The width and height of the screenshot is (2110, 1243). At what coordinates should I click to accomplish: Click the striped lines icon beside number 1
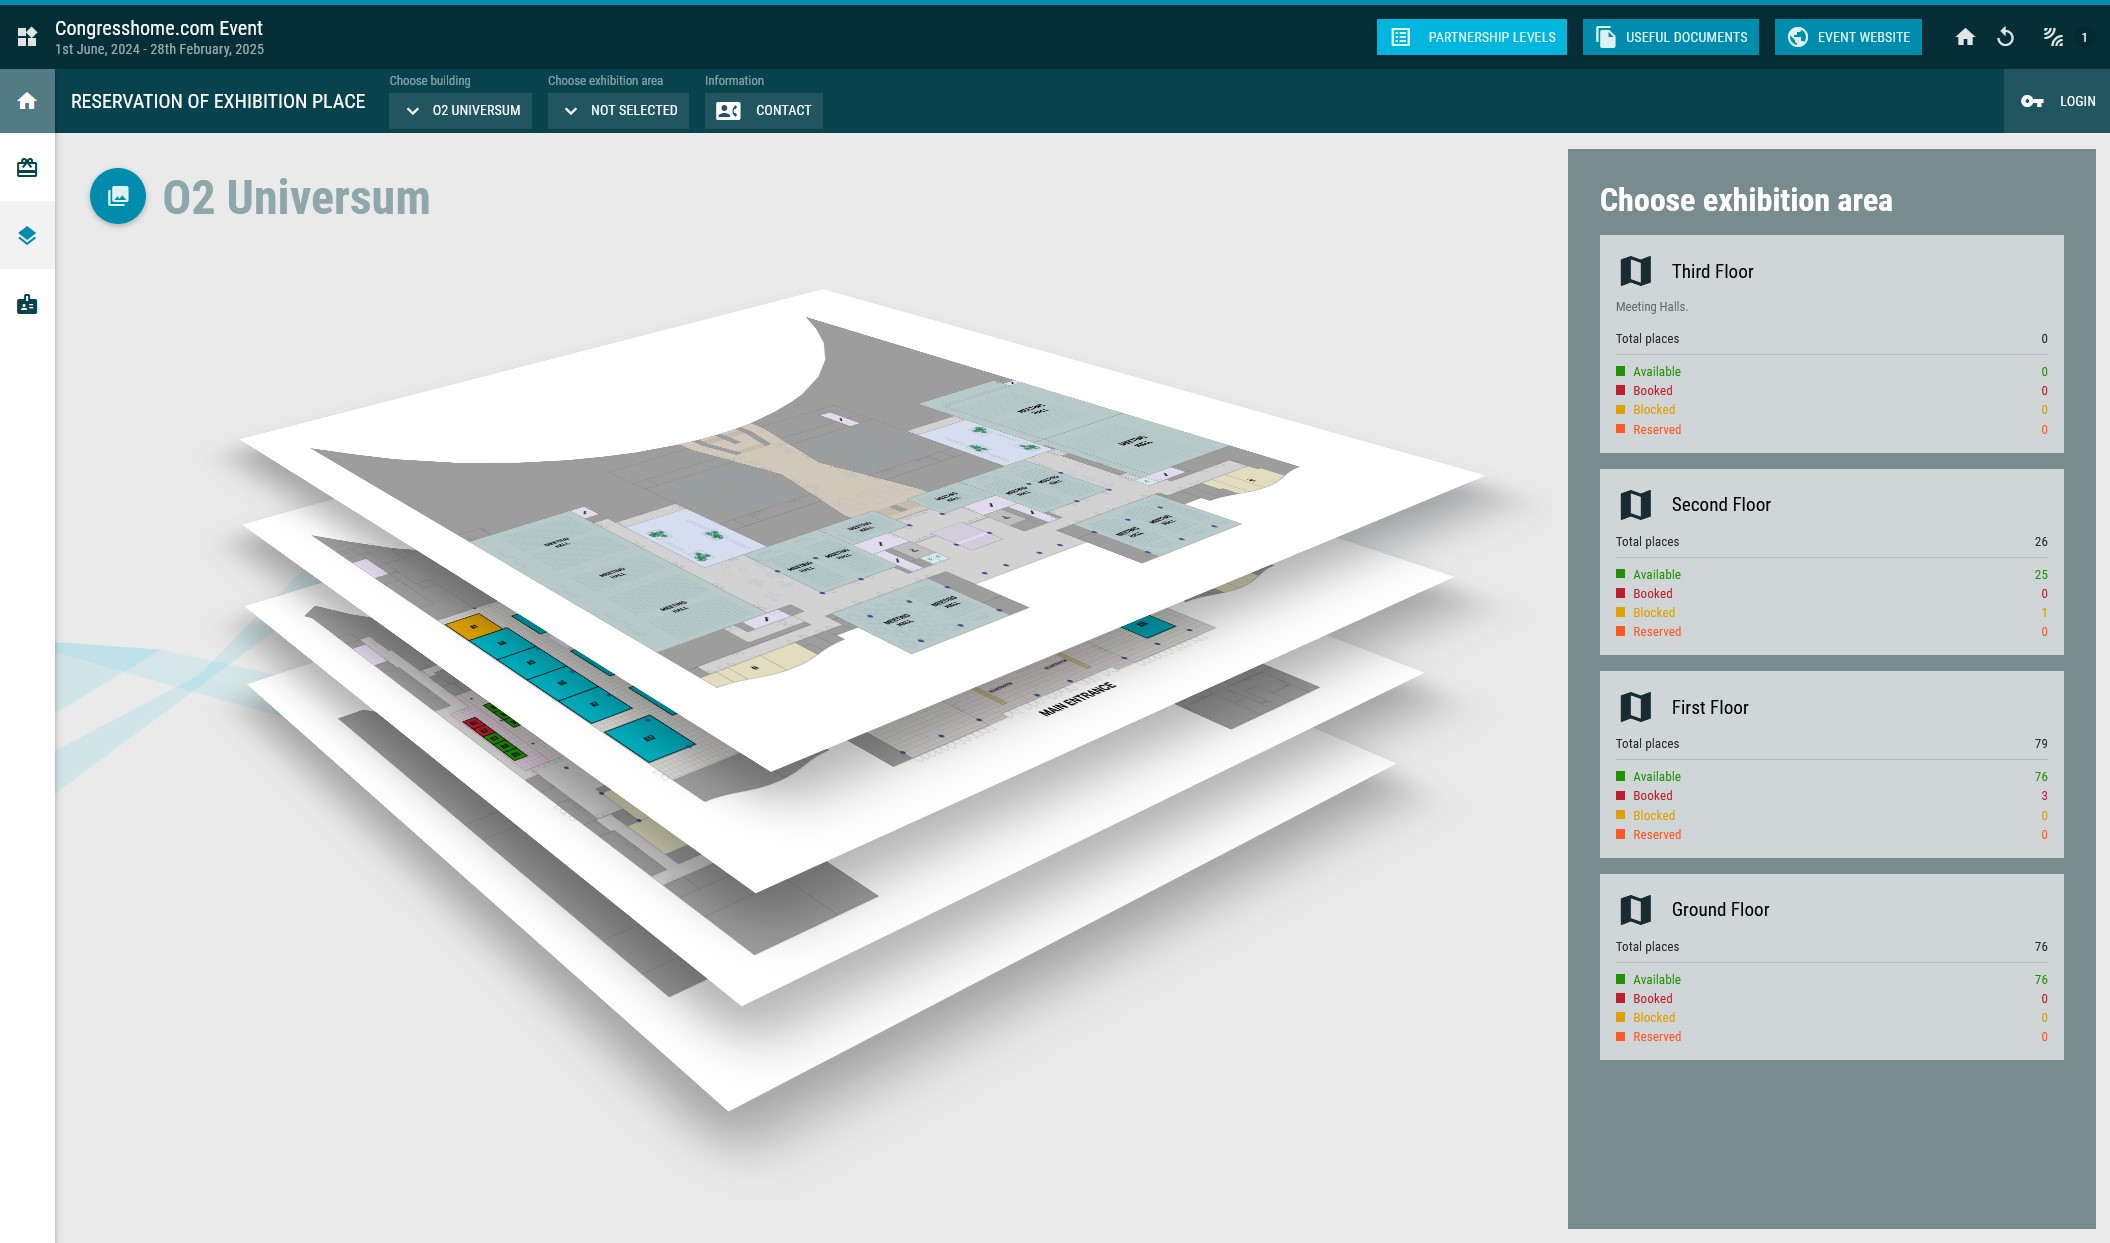click(2053, 37)
